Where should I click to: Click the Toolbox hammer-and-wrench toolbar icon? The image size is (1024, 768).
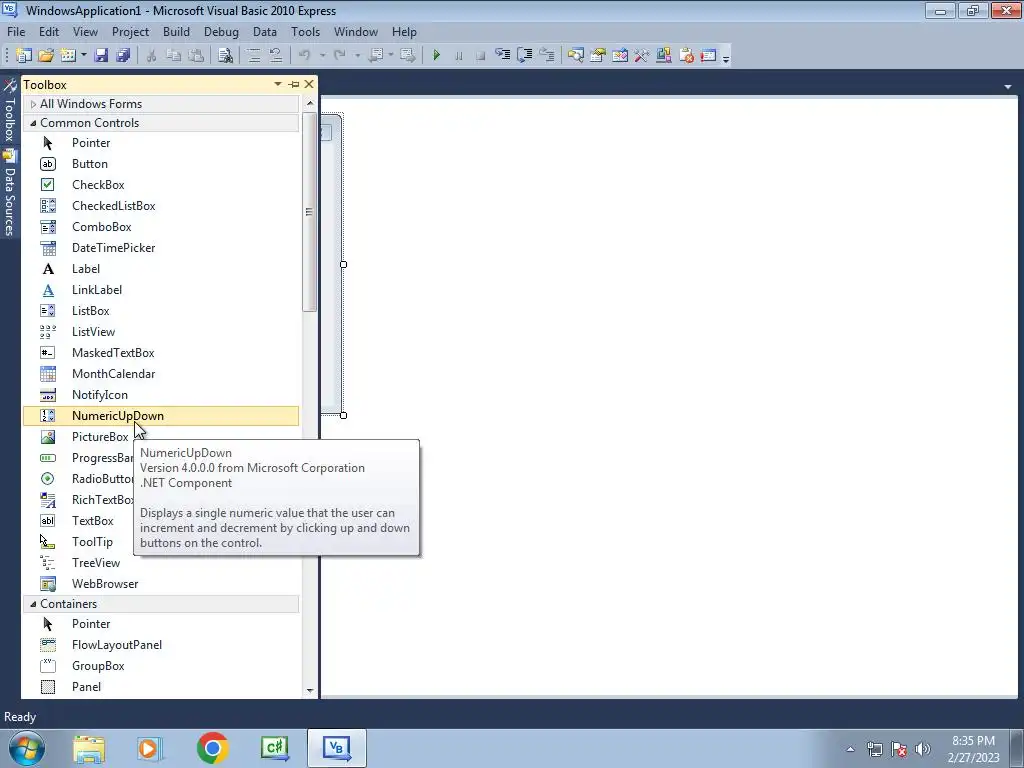(x=641, y=56)
